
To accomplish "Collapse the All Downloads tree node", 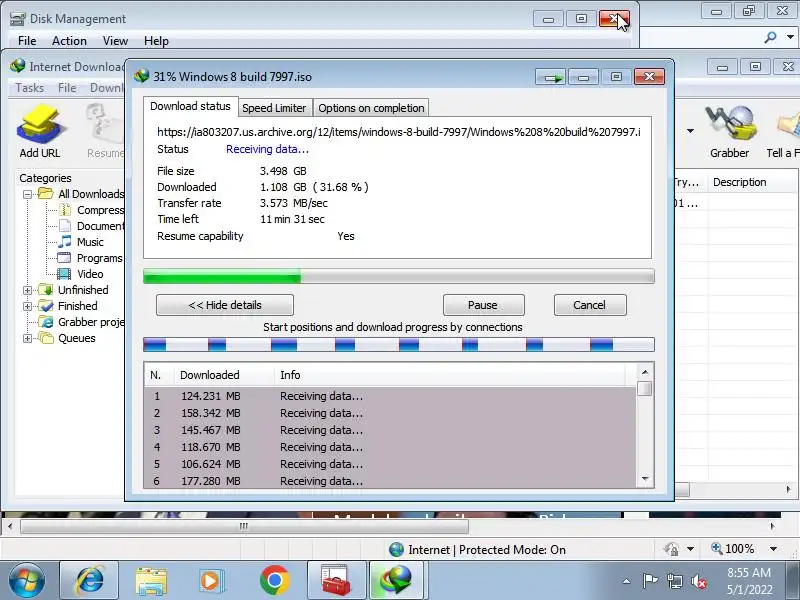I will point(28,194).
